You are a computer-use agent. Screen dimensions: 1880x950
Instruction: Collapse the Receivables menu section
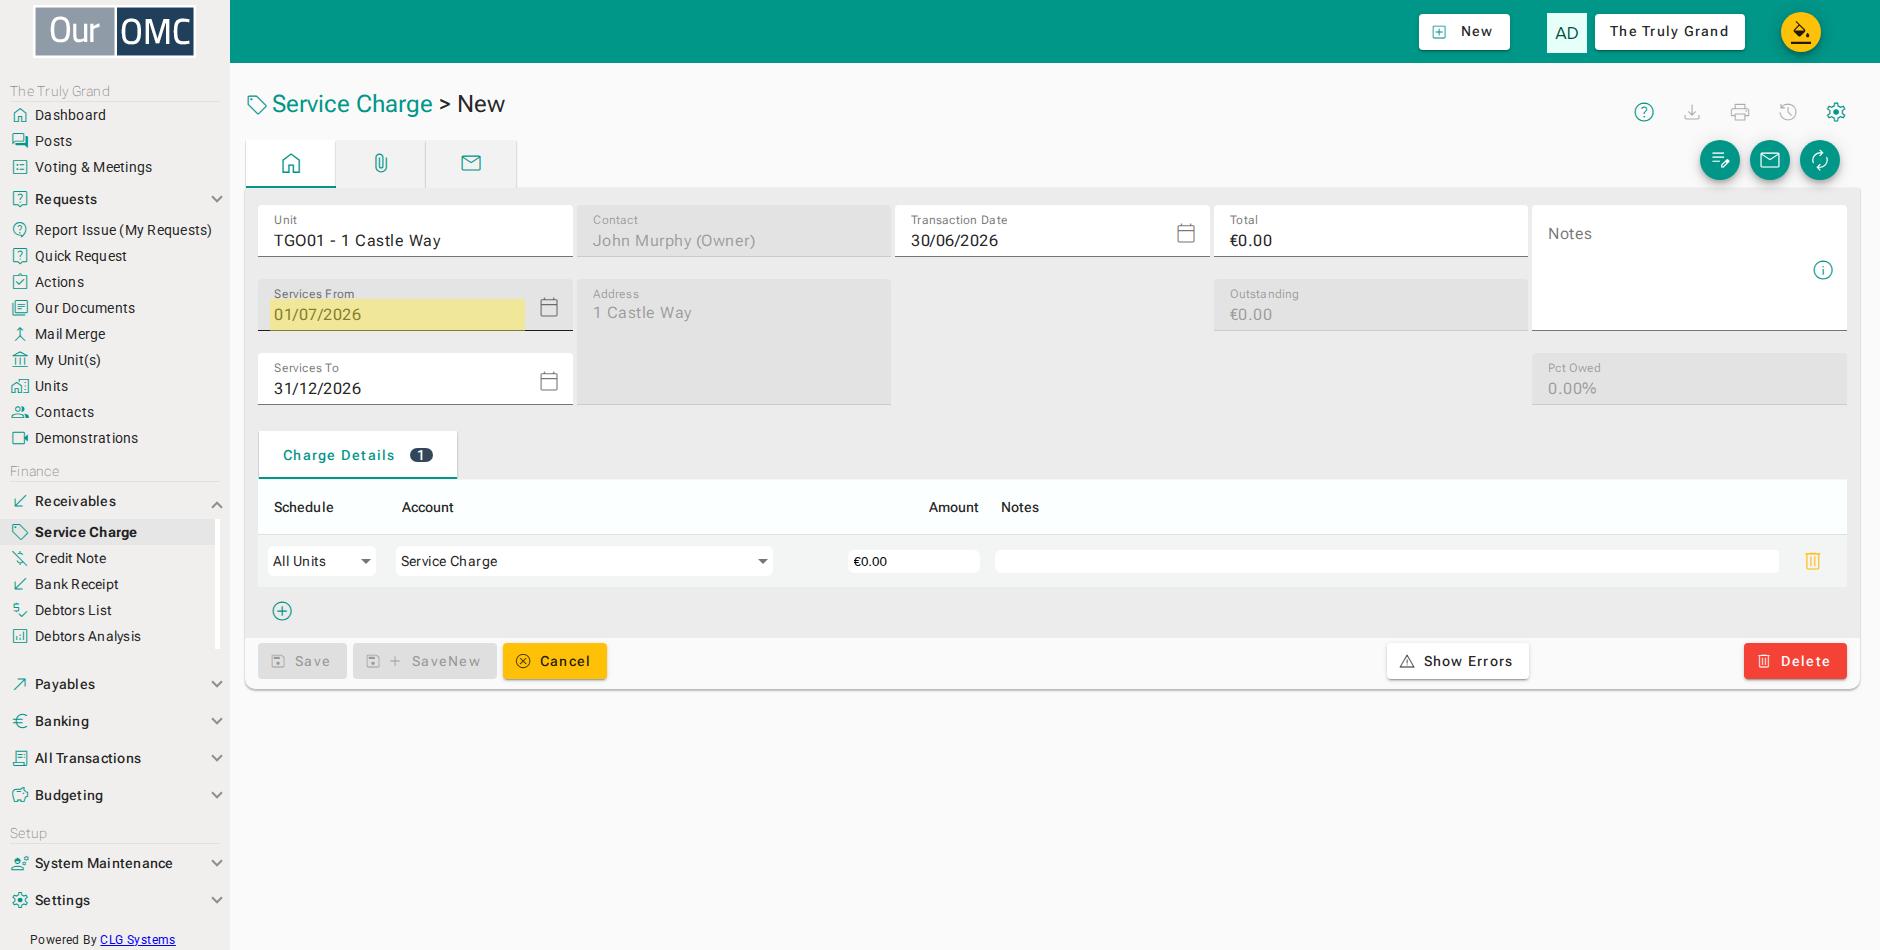point(115,501)
